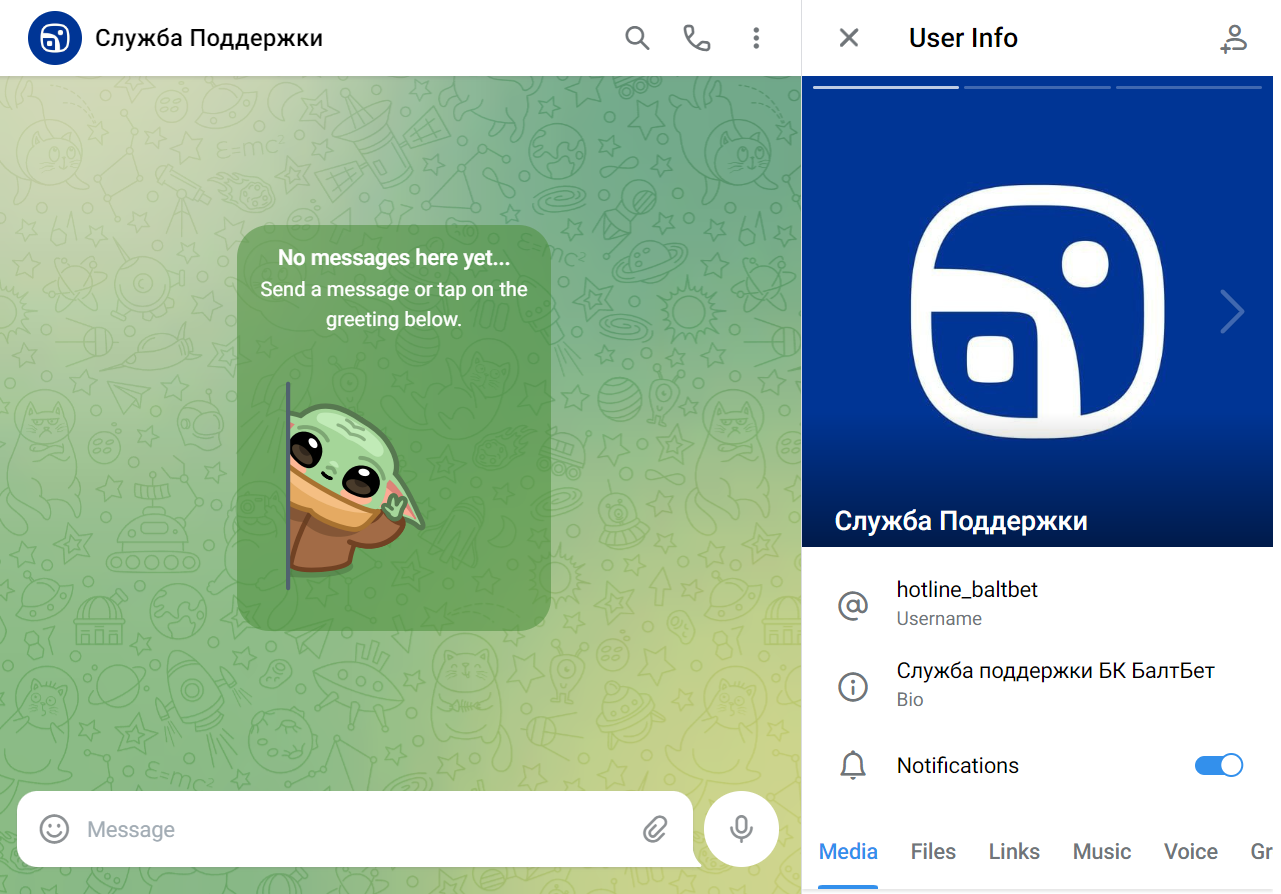Open the three-dot chat options menu
Image resolution: width=1281 pixels, height=894 pixels.
756,38
